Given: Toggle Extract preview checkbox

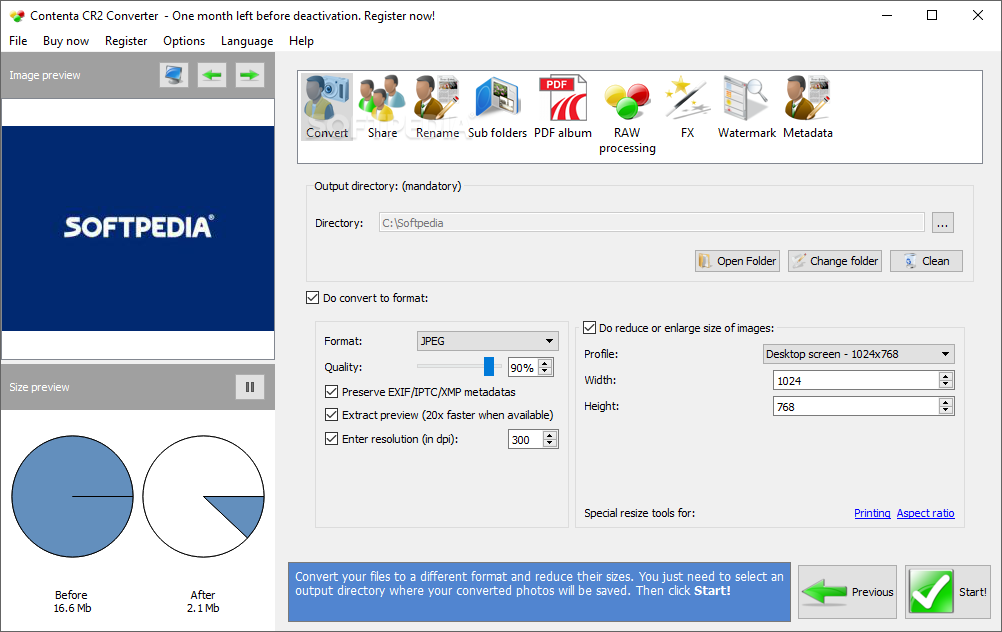Looking at the screenshot, I should pos(331,415).
